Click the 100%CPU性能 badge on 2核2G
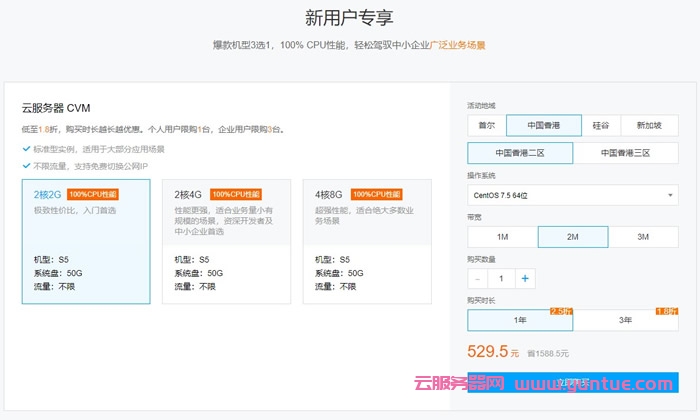 click(93, 194)
